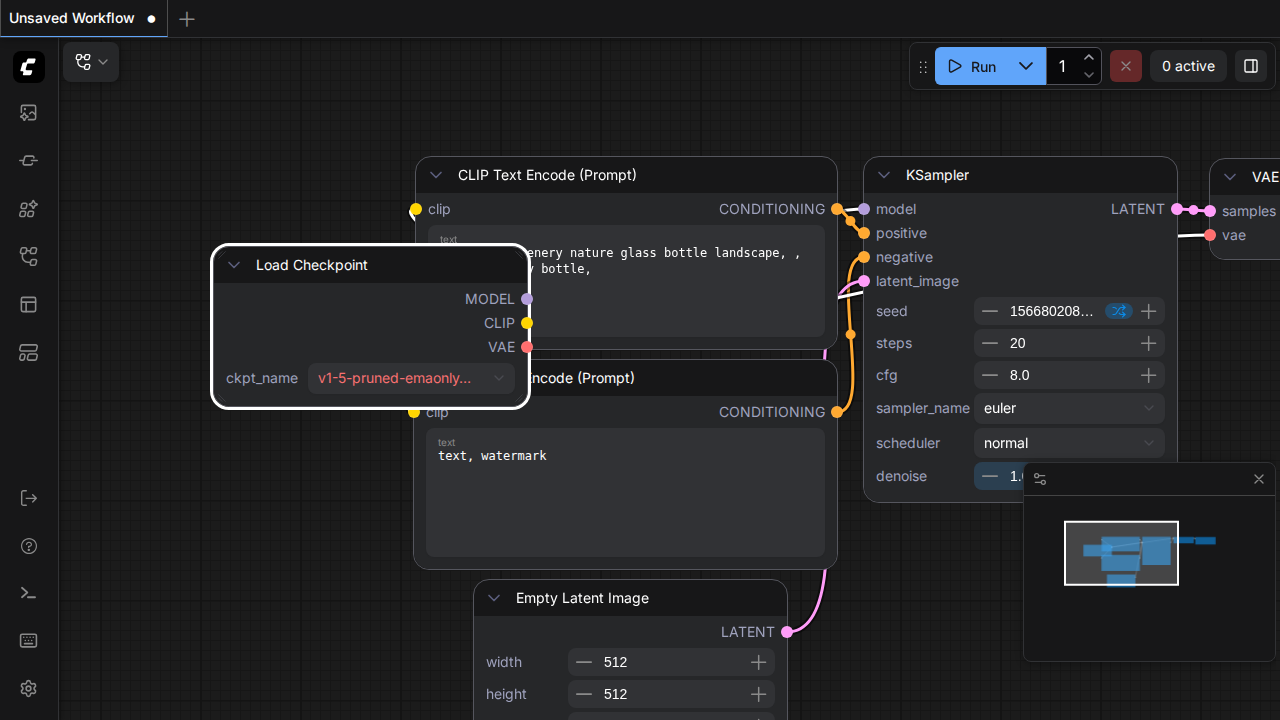1280x720 pixels.
Task: Click the Run button
Action: [972, 66]
